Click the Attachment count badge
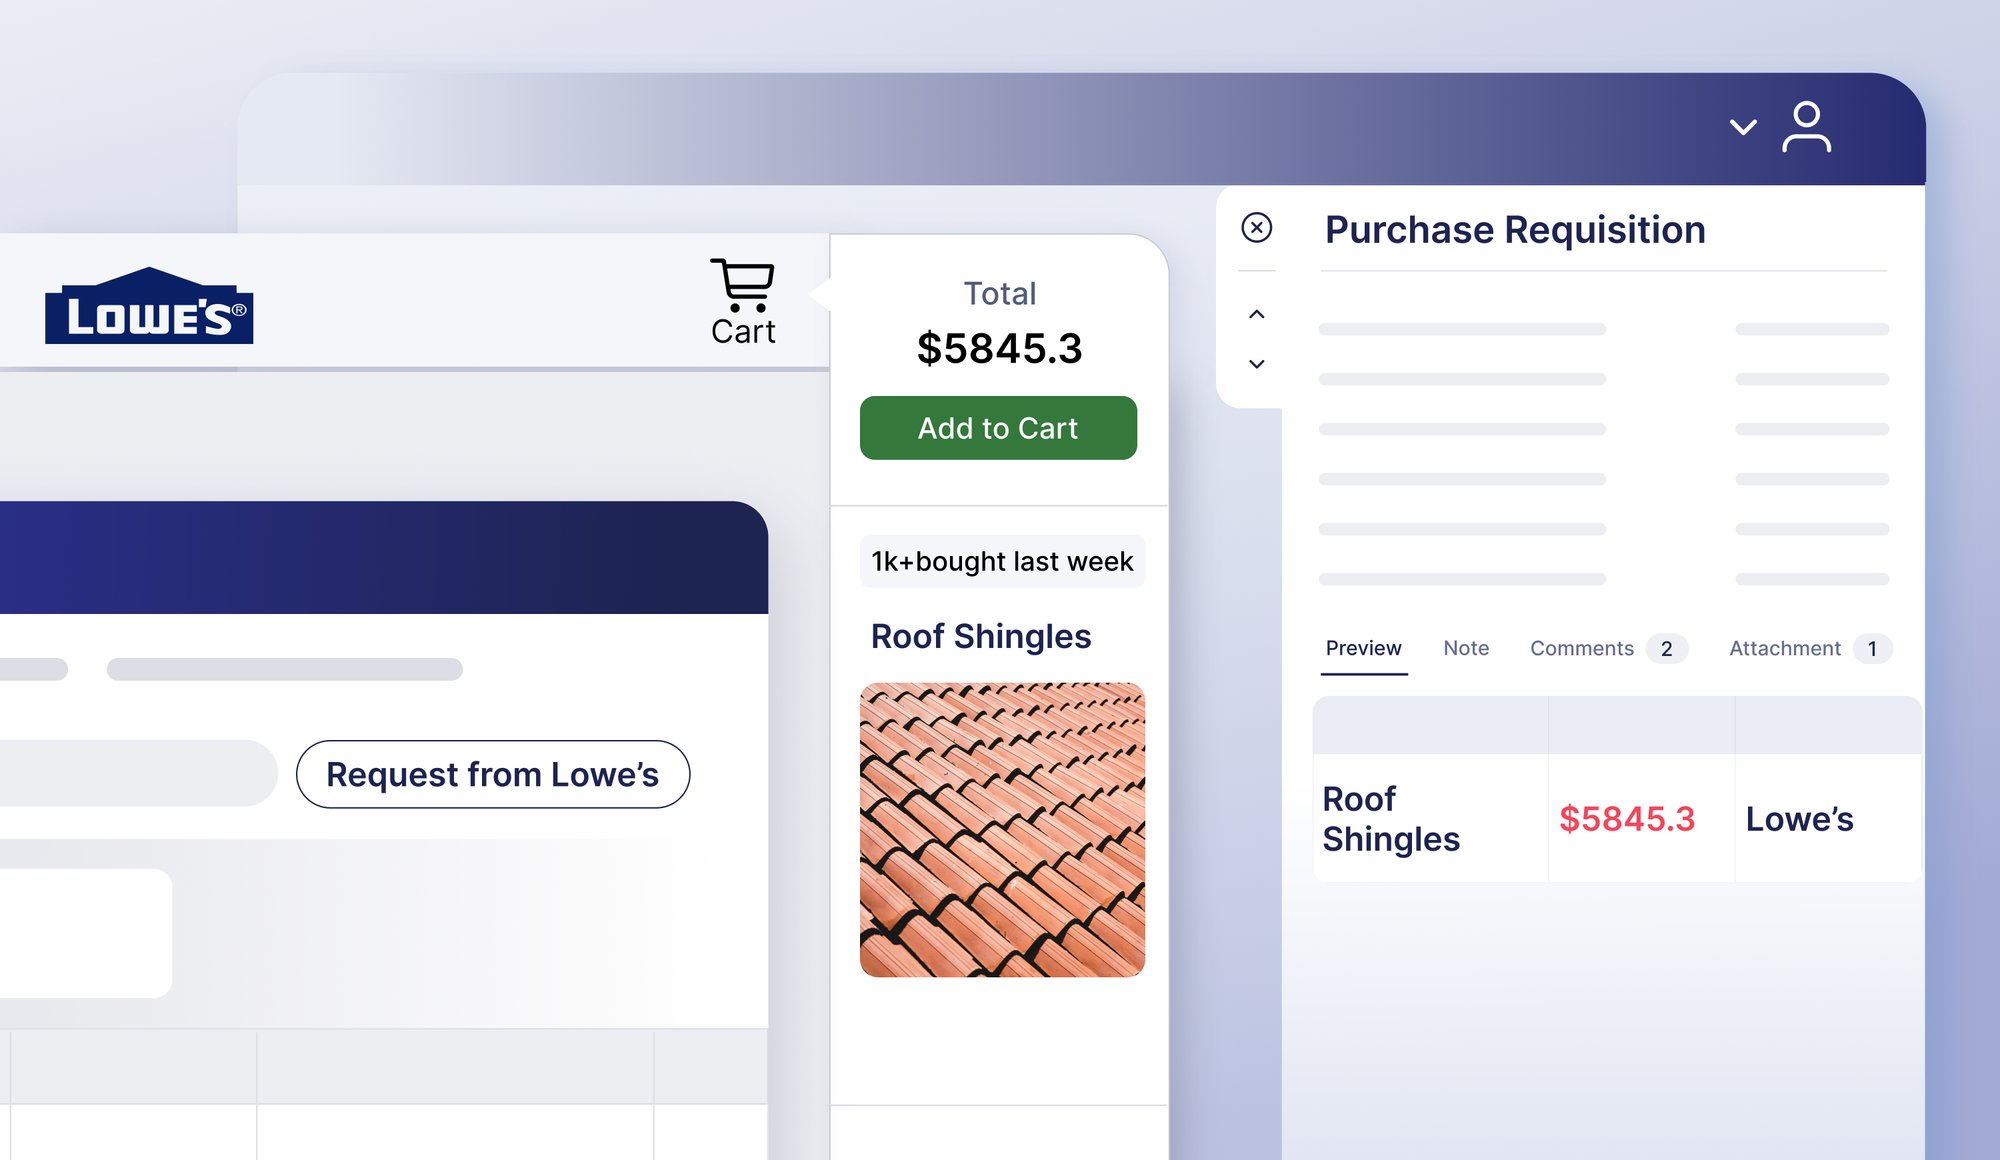The height and width of the screenshot is (1160, 2000). click(x=1872, y=648)
